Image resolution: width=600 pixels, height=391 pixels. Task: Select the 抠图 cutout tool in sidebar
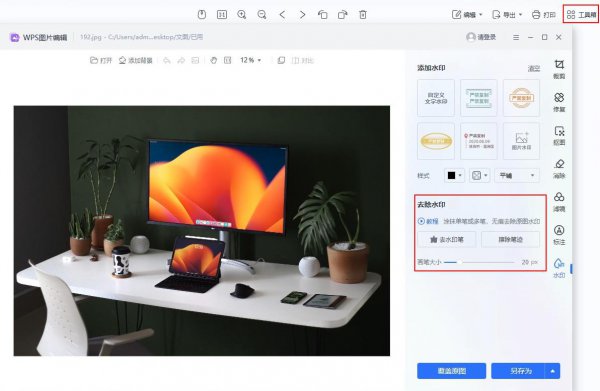[559, 136]
